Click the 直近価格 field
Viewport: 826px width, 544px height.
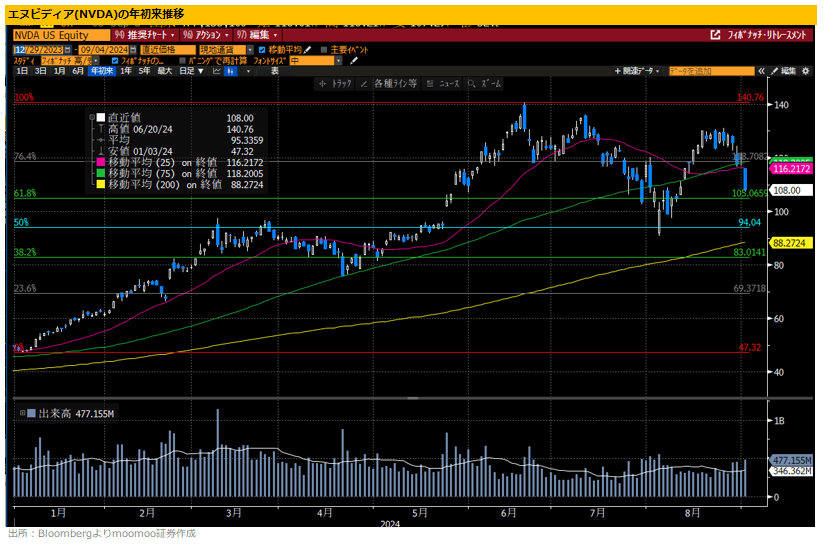pyautogui.click(x=168, y=50)
